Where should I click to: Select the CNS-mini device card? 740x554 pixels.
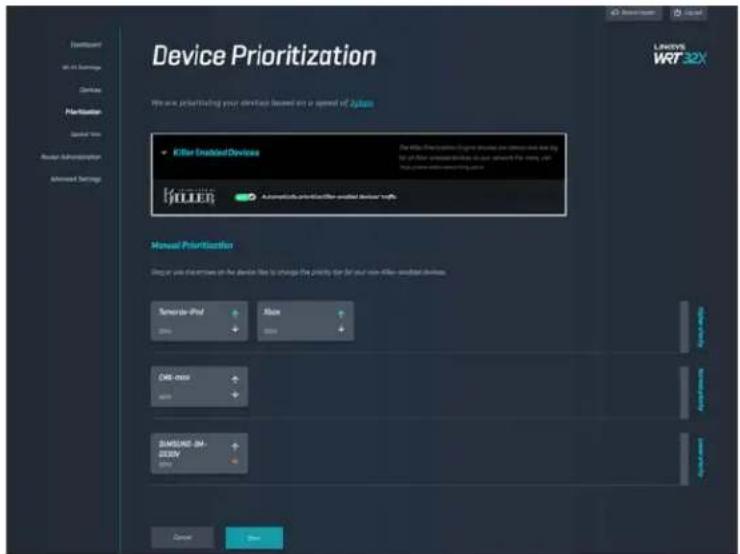click(x=199, y=386)
